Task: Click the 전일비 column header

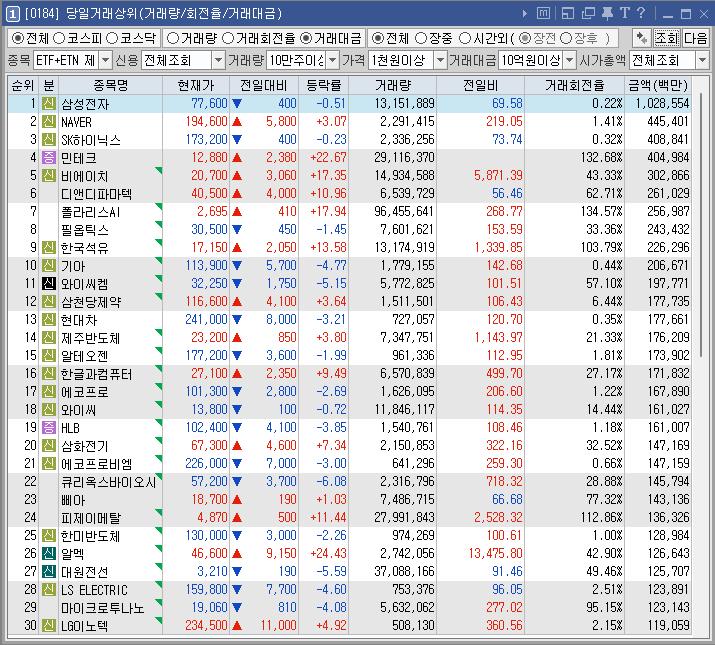Action: coord(481,85)
